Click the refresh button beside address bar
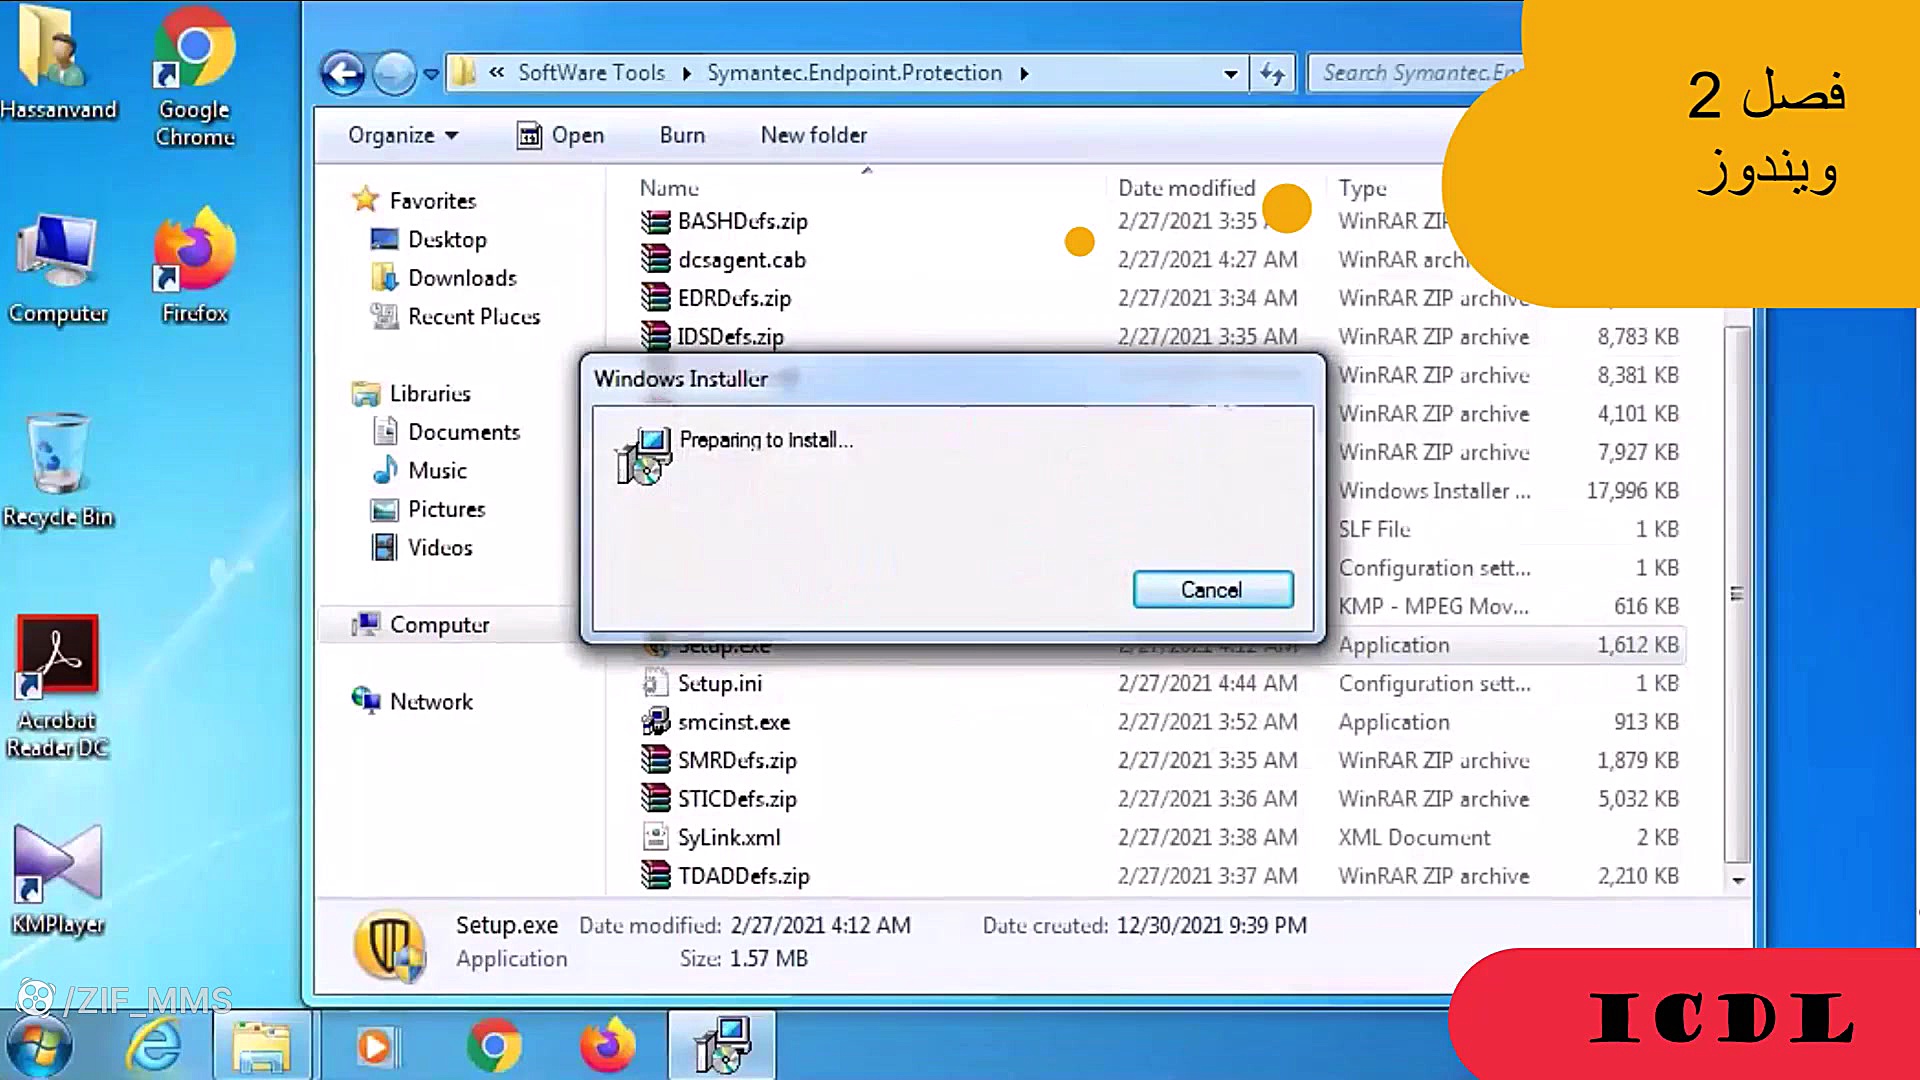Screen dimensions: 1920x1080 click(x=1272, y=74)
